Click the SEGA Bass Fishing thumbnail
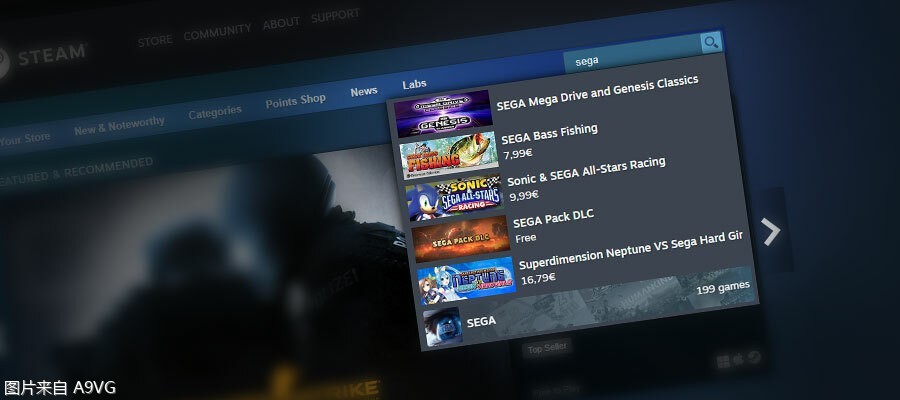 click(449, 155)
